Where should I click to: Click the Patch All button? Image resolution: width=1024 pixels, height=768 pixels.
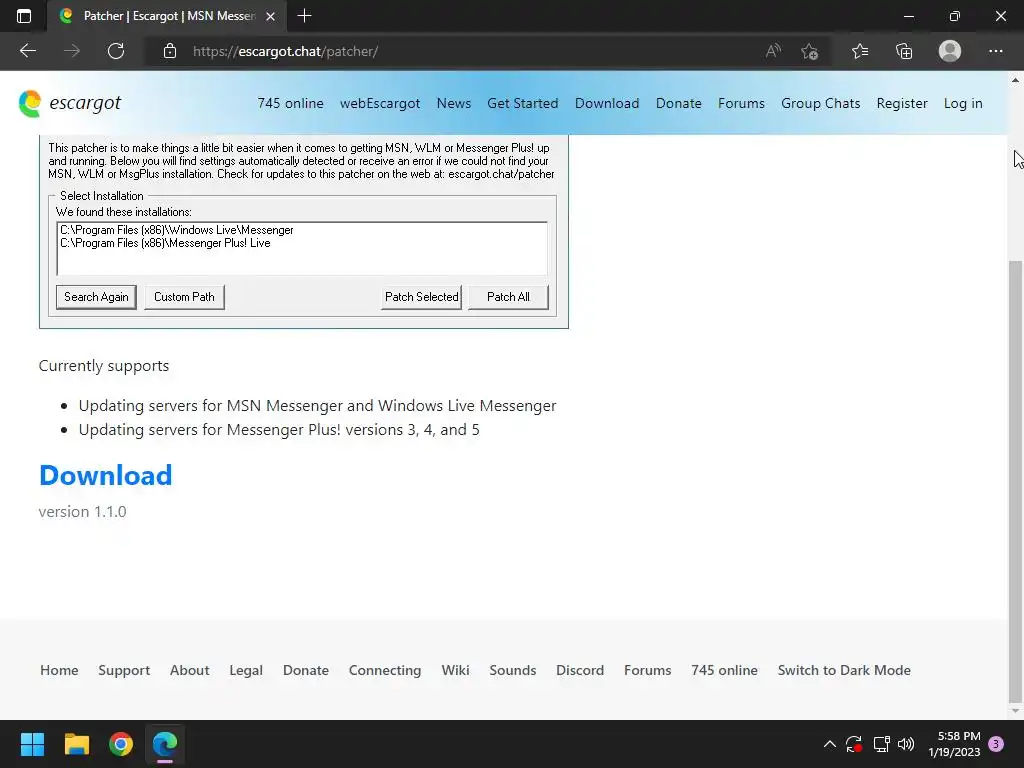(x=508, y=296)
